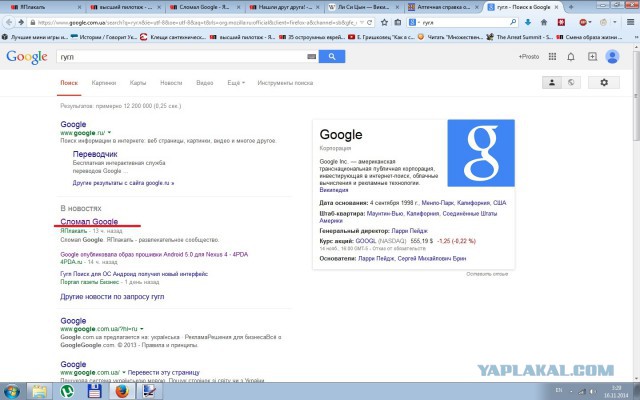The width and height of the screenshot is (640, 400).
Task: Open Google notifications bell icon
Action: tap(571, 57)
